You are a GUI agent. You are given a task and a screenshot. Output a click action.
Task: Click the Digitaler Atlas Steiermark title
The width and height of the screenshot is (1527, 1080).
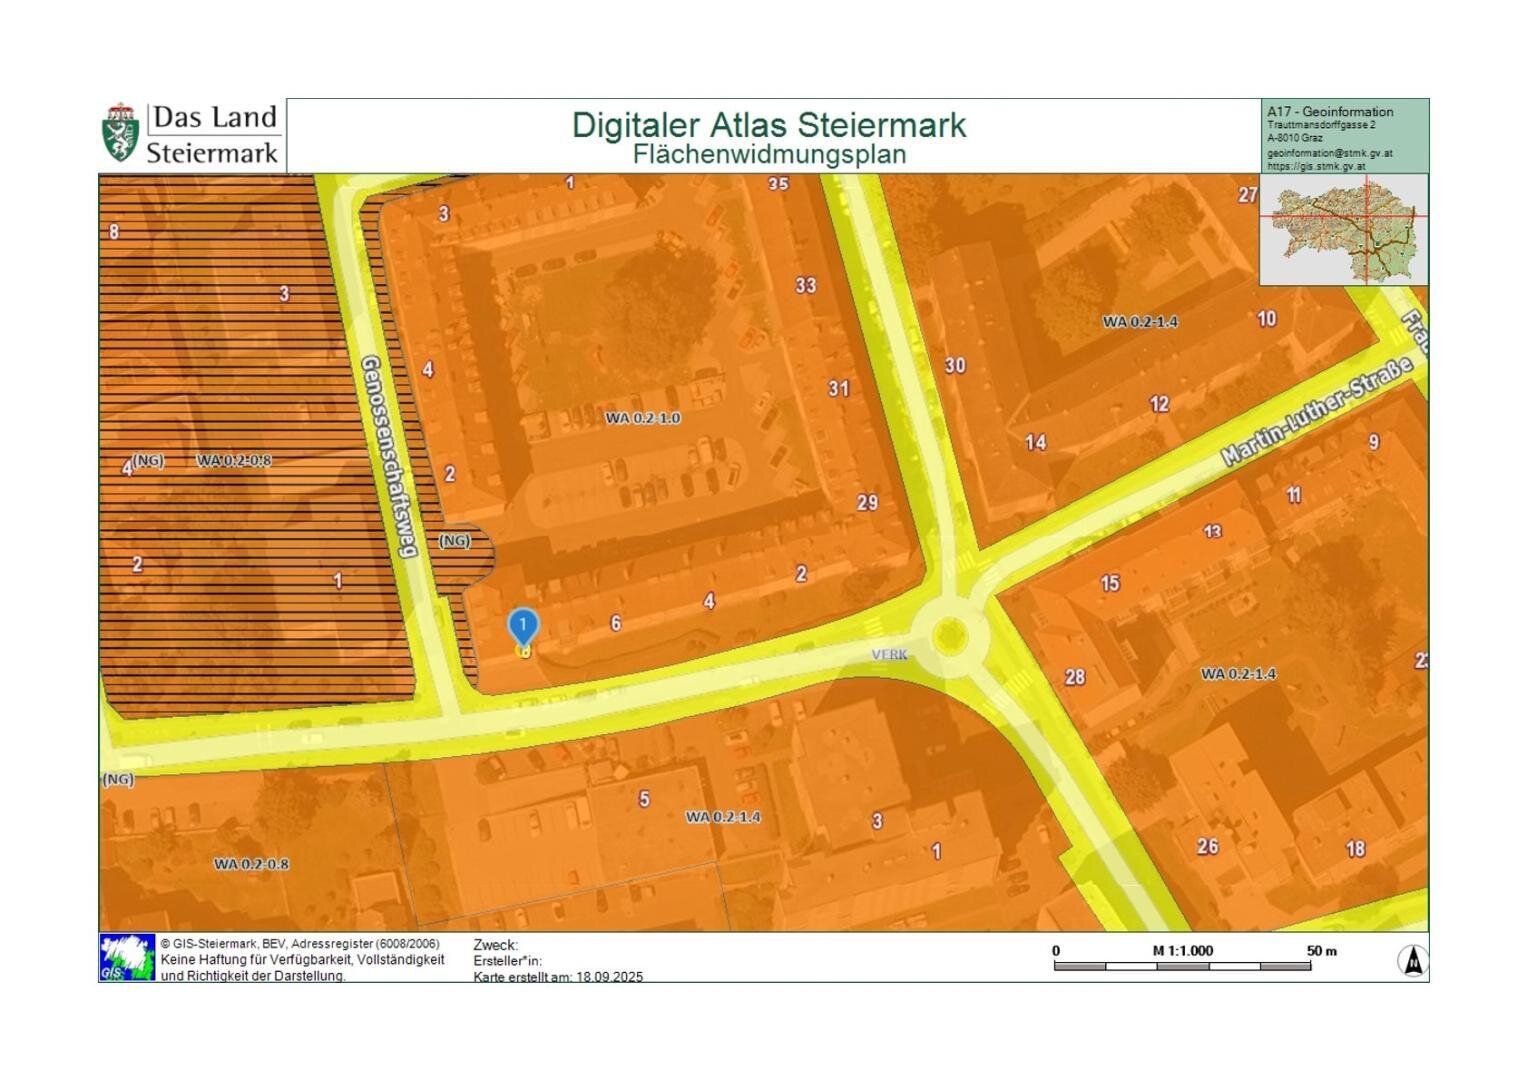point(768,125)
